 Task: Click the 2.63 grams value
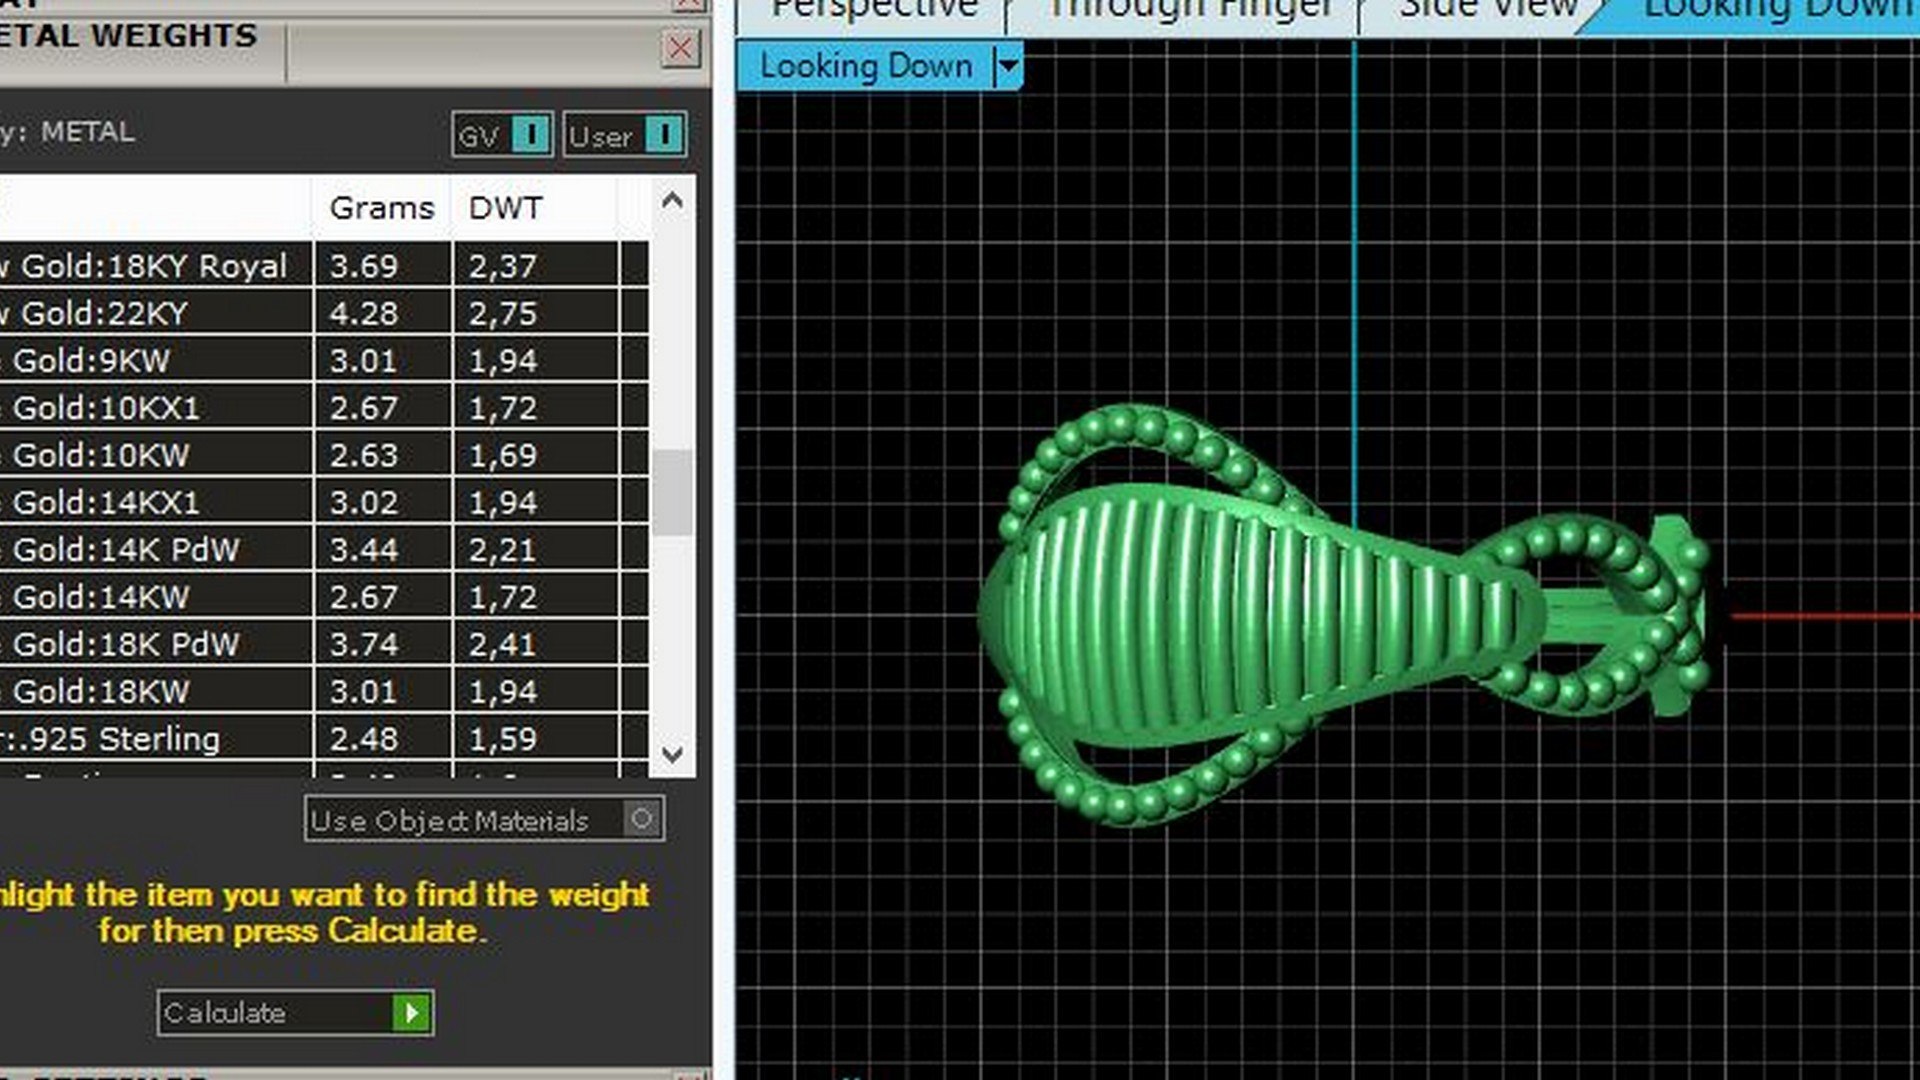pyautogui.click(x=364, y=455)
